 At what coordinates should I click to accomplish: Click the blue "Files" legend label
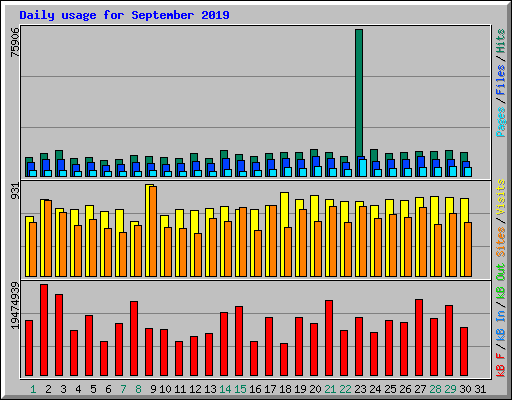click(x=501, y=80)
